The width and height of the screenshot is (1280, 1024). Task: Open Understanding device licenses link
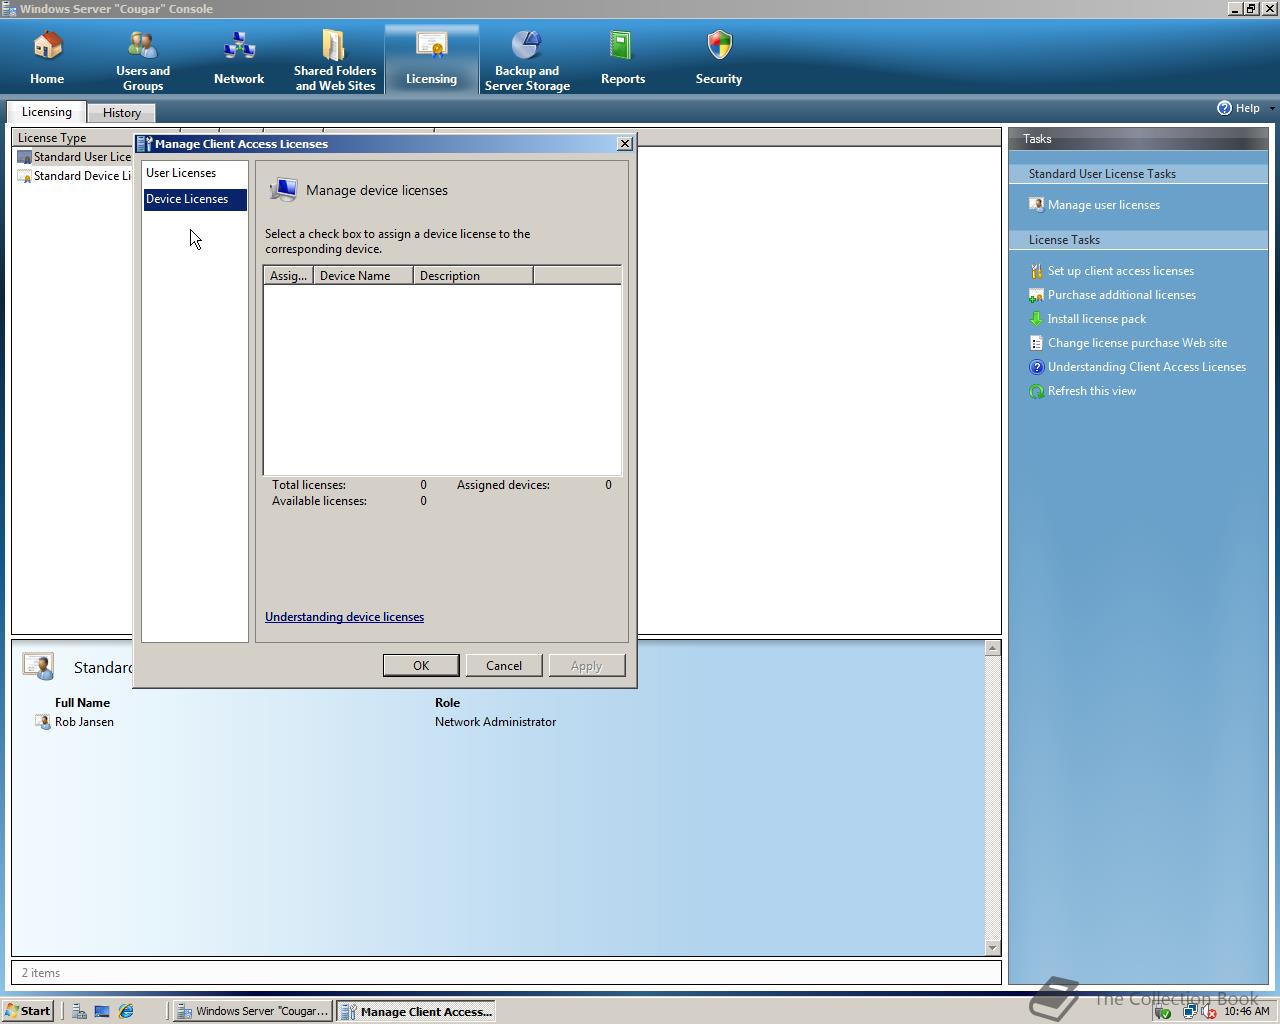point(344,617)
